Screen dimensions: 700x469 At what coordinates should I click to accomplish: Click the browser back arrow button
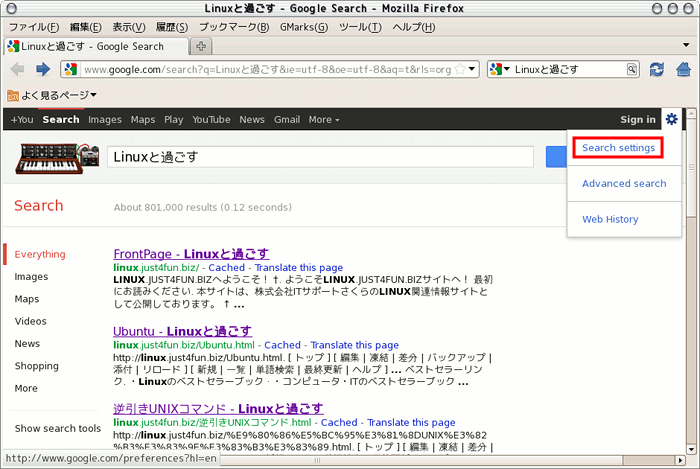17,69
